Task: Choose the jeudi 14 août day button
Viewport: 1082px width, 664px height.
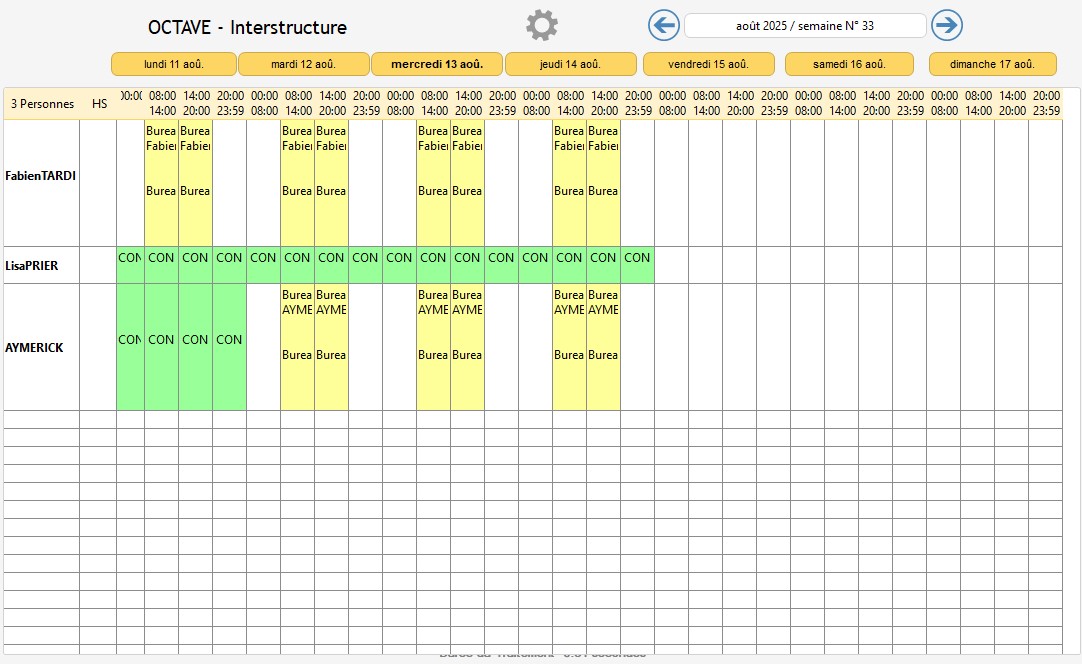Action: point(570,64)
